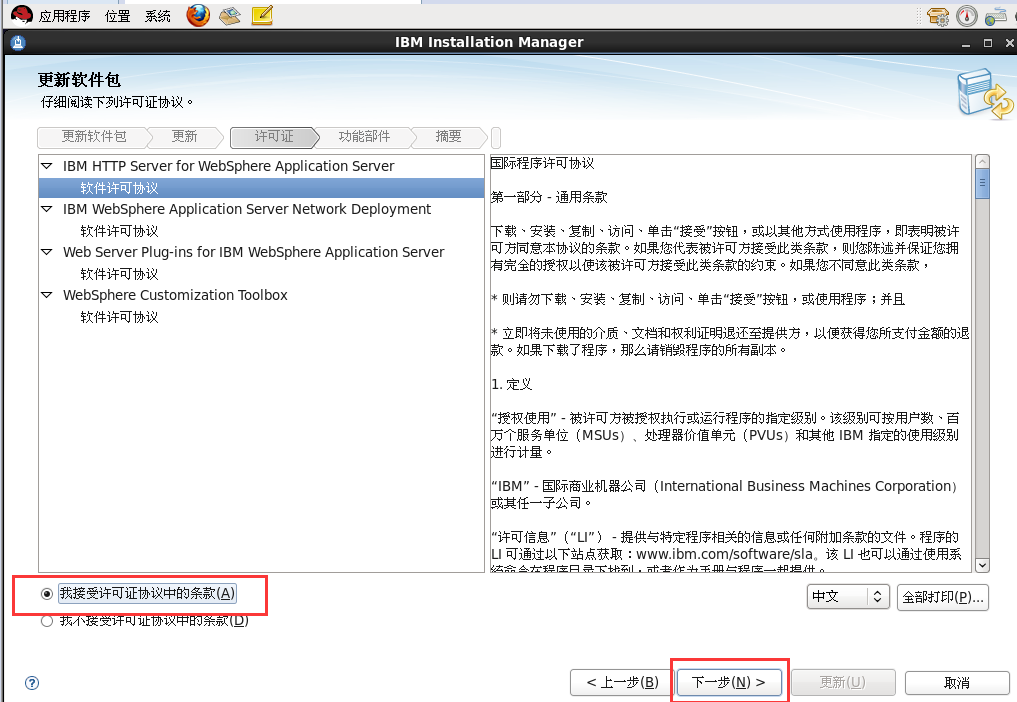Image resolution: width=1017 pixels, height=702 pixels.
Task: Click the update packages banner icon
Action: point(985,94)
